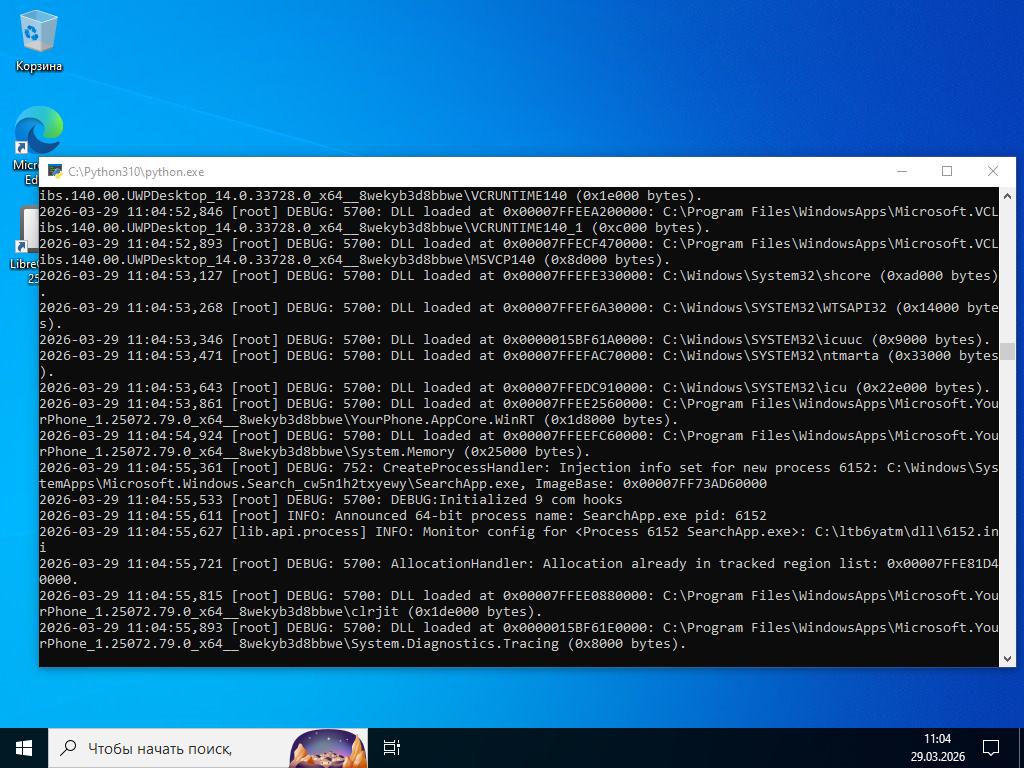Open Task View from the taskbar

[392, 747]
